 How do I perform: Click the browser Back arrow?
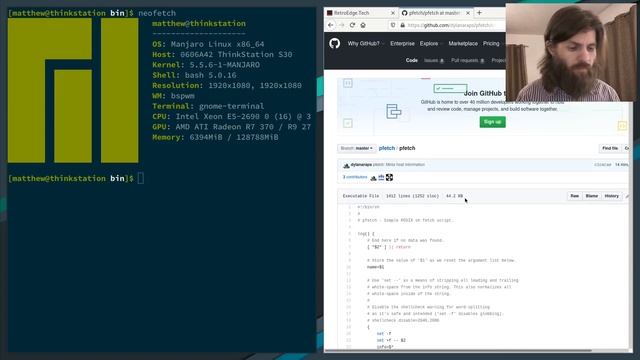point(331,25)
